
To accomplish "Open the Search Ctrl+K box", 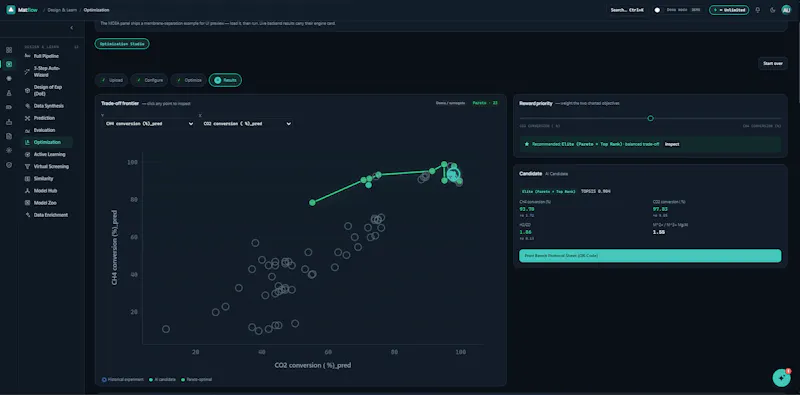I will 627,10.
